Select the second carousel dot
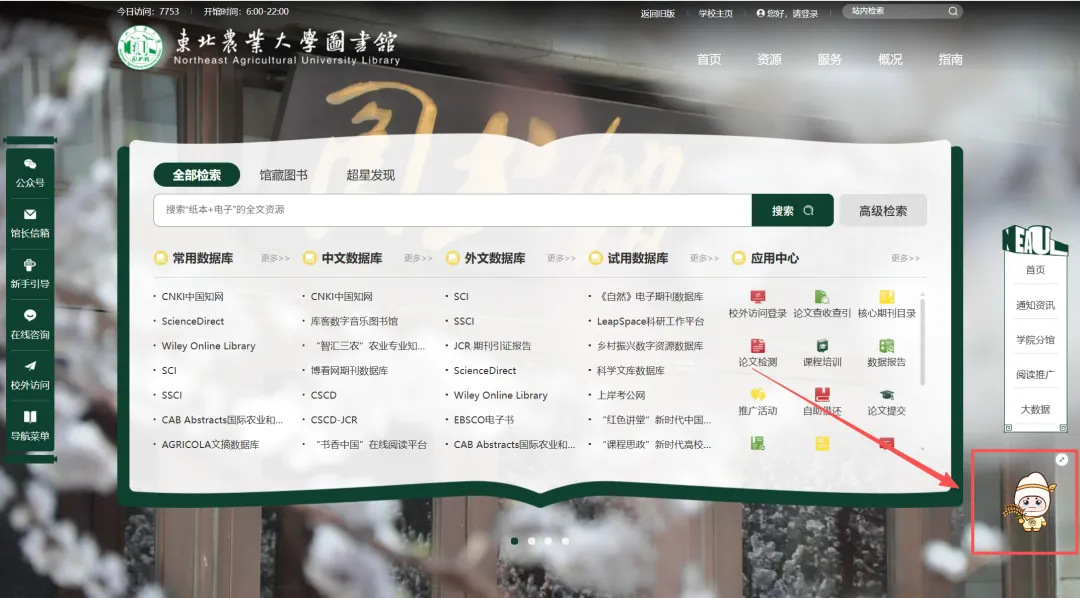The width and height of the screenshot is (1080, 598). pyautogui.click(x=531, y=542)
